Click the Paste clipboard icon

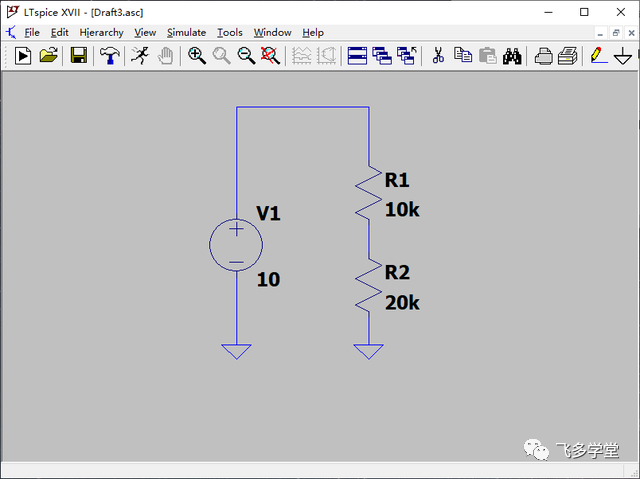488,55
